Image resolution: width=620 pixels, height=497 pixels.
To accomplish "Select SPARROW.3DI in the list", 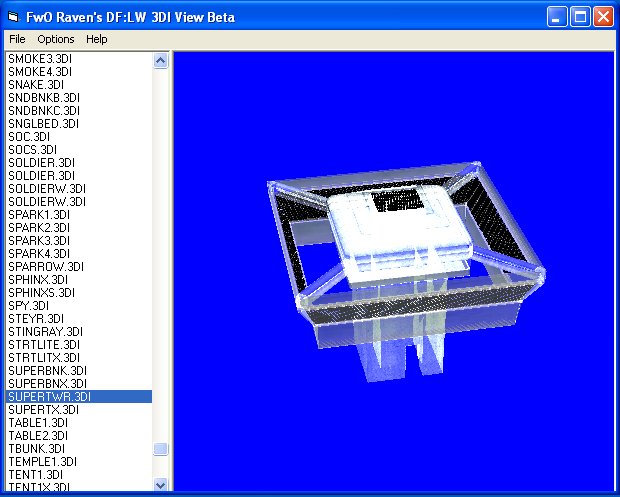I will (x=46, y=267).
